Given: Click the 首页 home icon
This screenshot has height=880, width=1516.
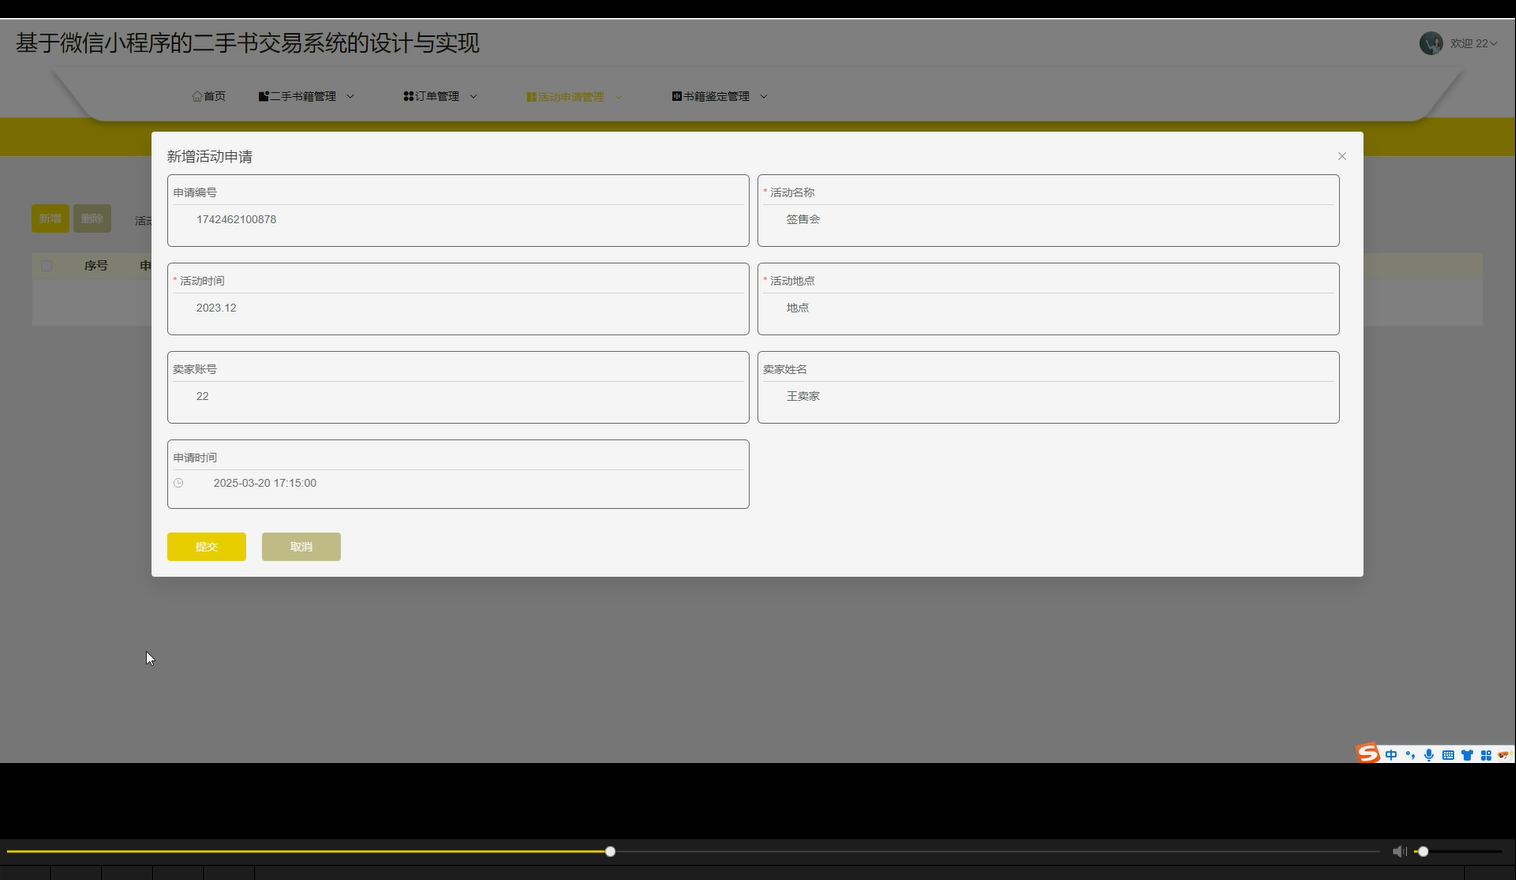Looking at the screenshot, I should point(196,95).
